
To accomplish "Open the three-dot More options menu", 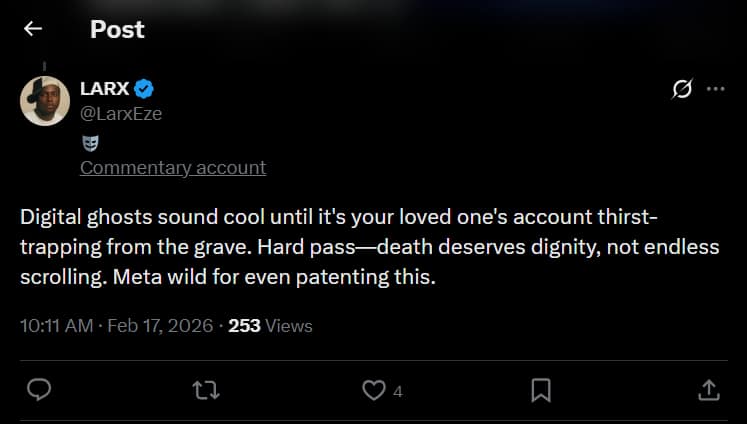I will coord(715,89).
